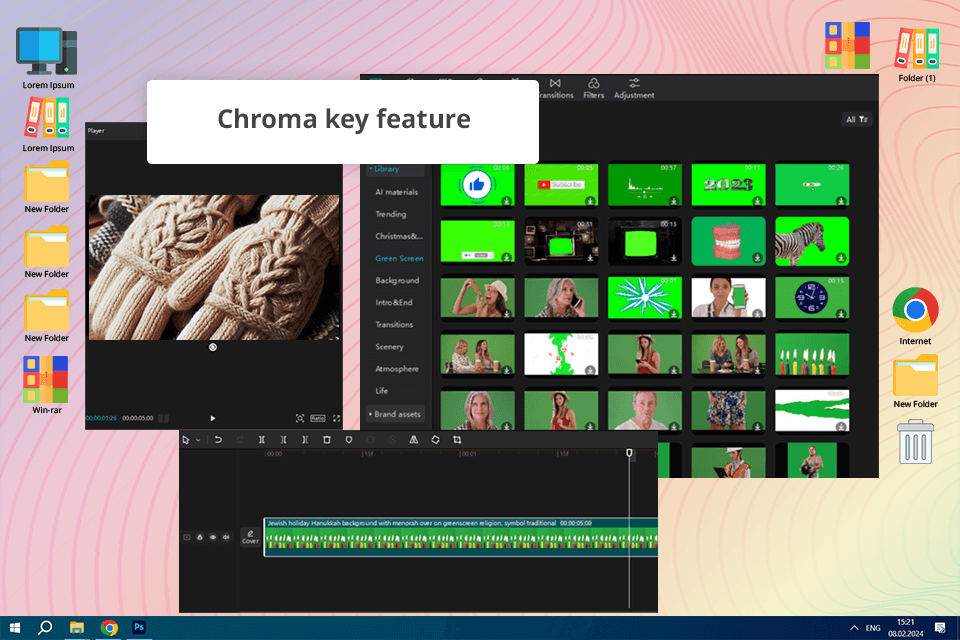Click the knitted mittens preview image

[x=214, y=267]
